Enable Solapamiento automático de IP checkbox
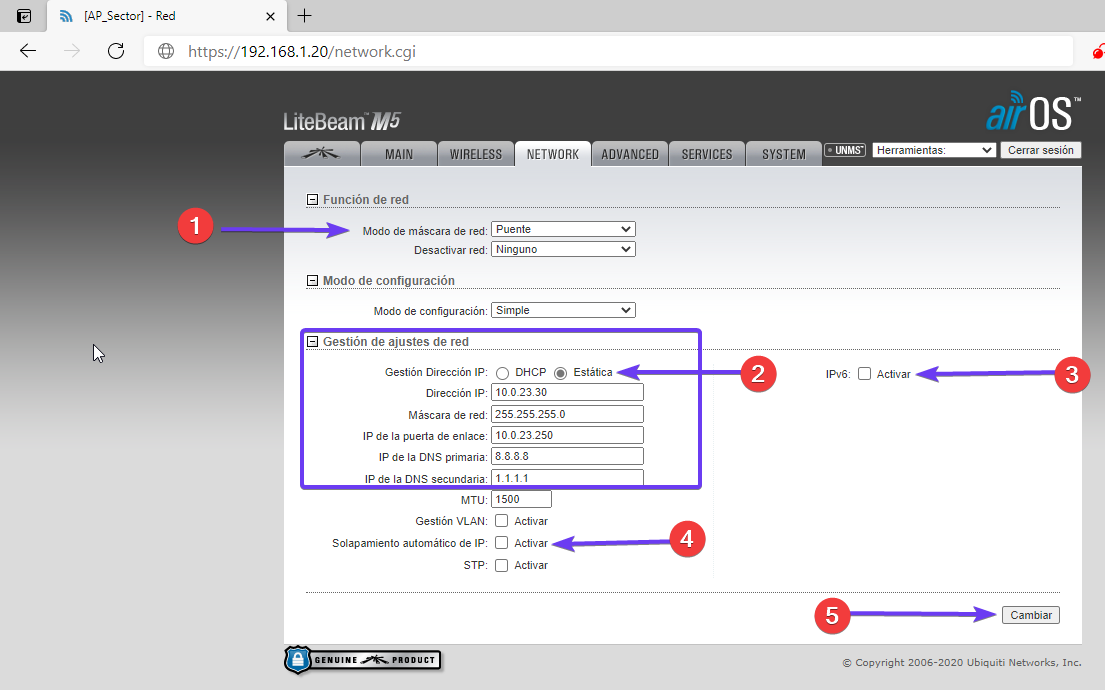 [x=502, y=543]
